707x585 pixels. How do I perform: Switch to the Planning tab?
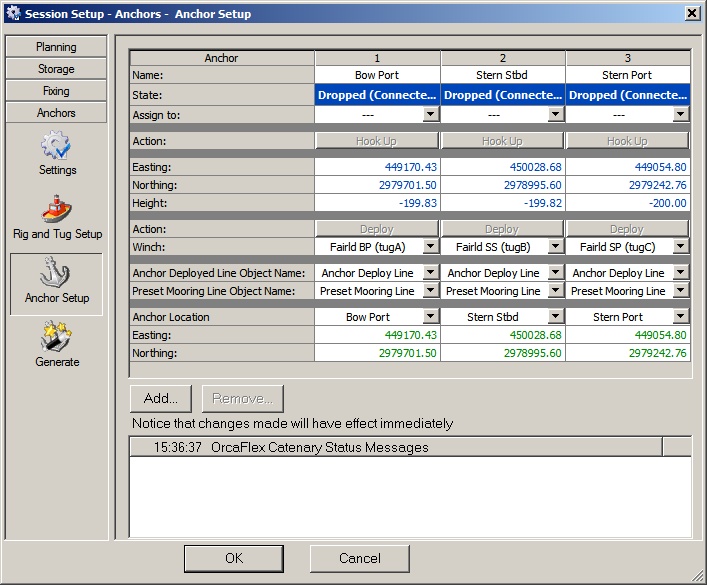[x=56, y=47]
